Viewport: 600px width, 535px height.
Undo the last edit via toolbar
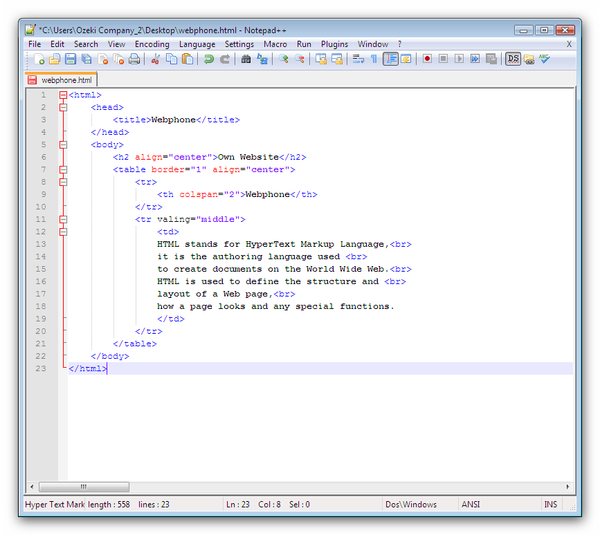tap(209, 60)
